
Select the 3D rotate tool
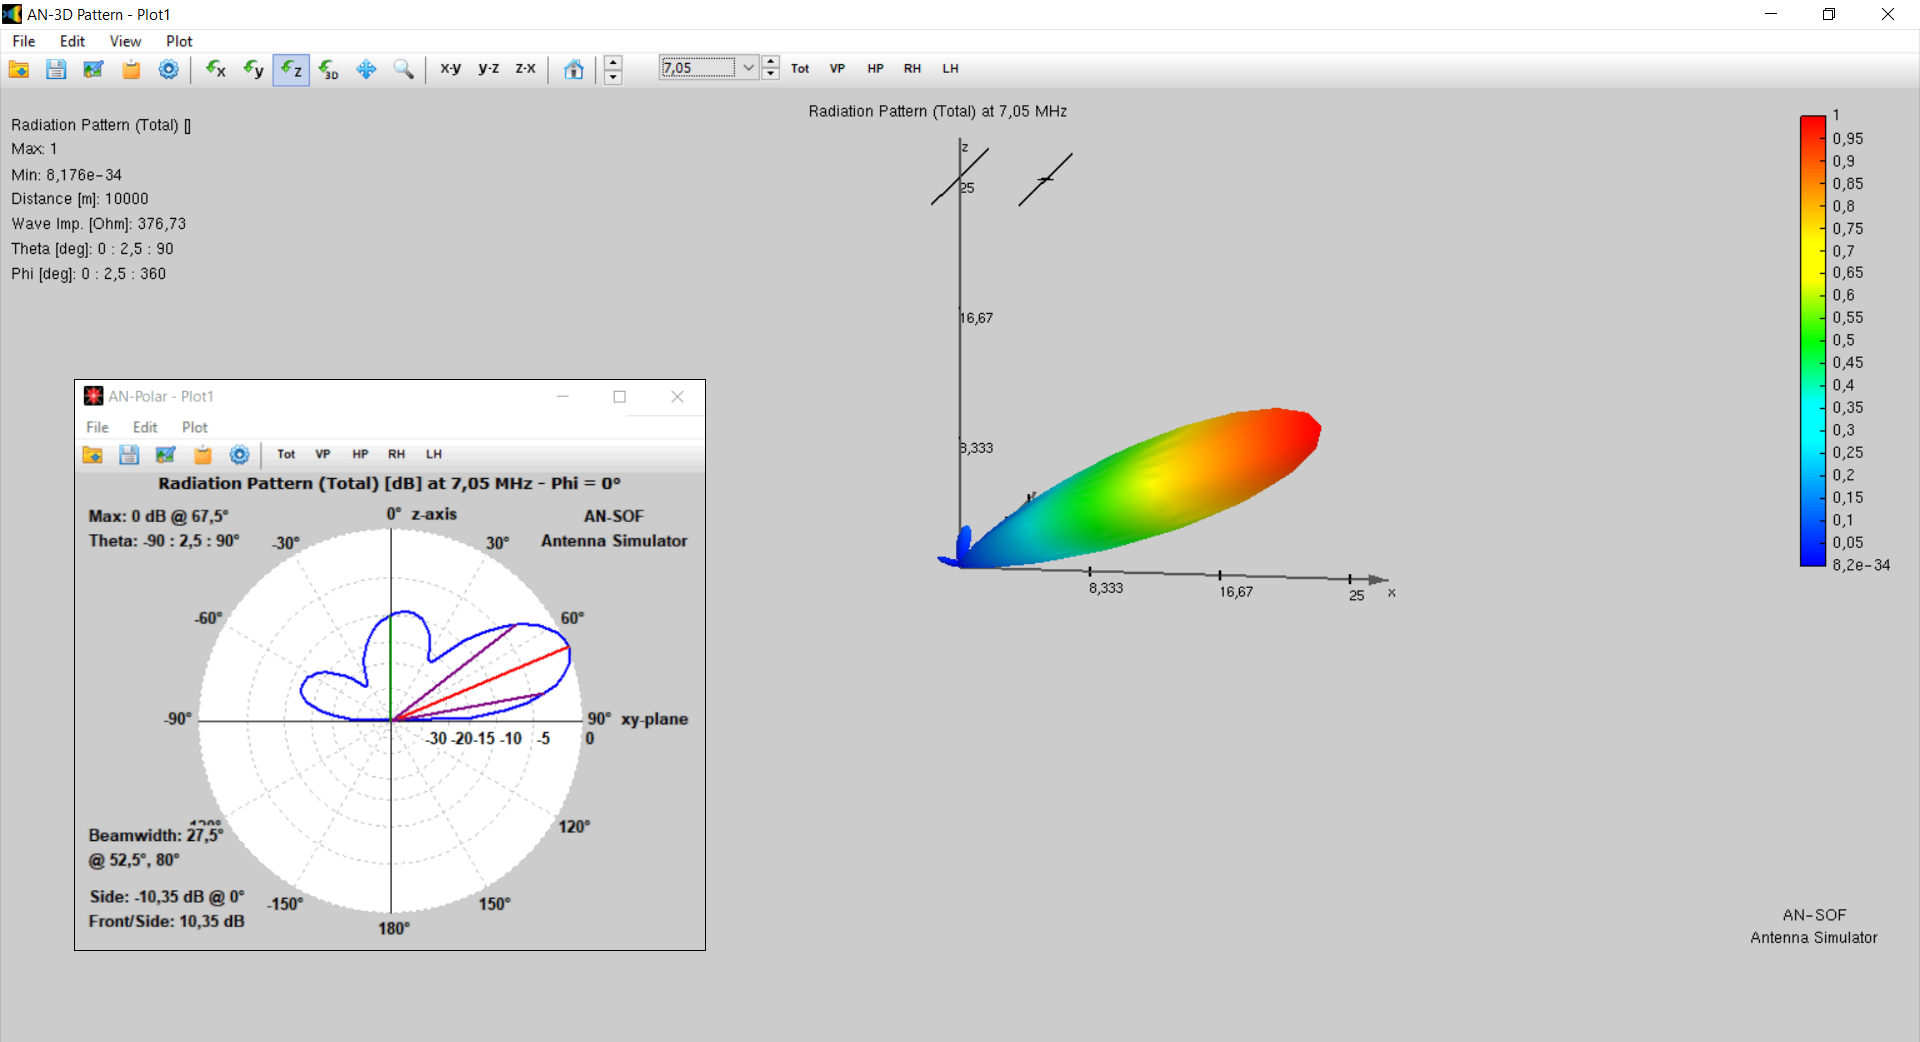pyautogui.click(x=329, y=69)
